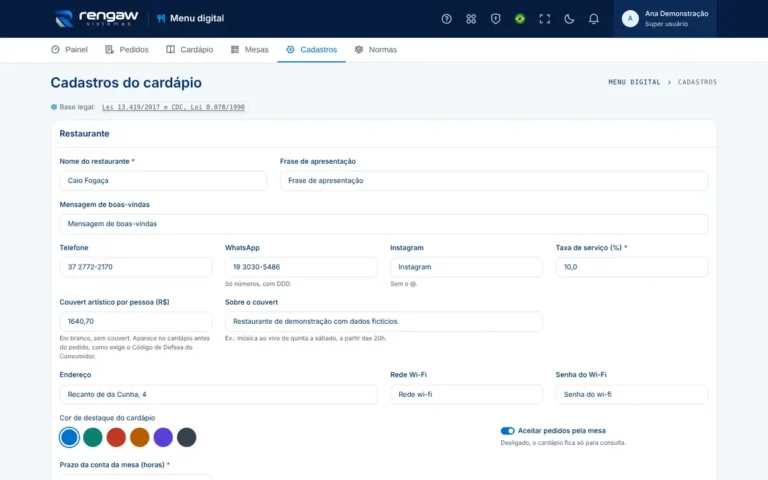Choose the orange highlight color
Screen dimensions: 768x480
[140, 437]
